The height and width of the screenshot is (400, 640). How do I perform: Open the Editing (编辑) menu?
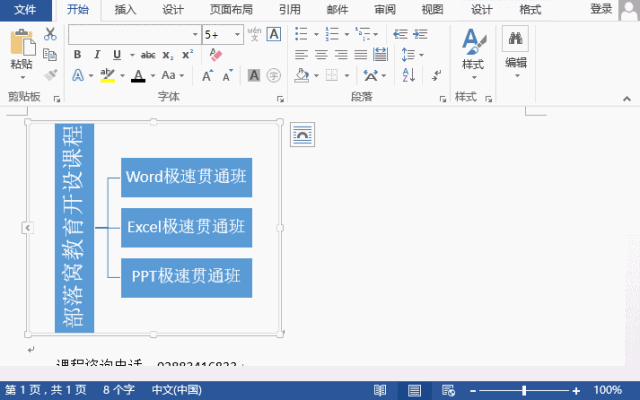click(x=516, y=53)
